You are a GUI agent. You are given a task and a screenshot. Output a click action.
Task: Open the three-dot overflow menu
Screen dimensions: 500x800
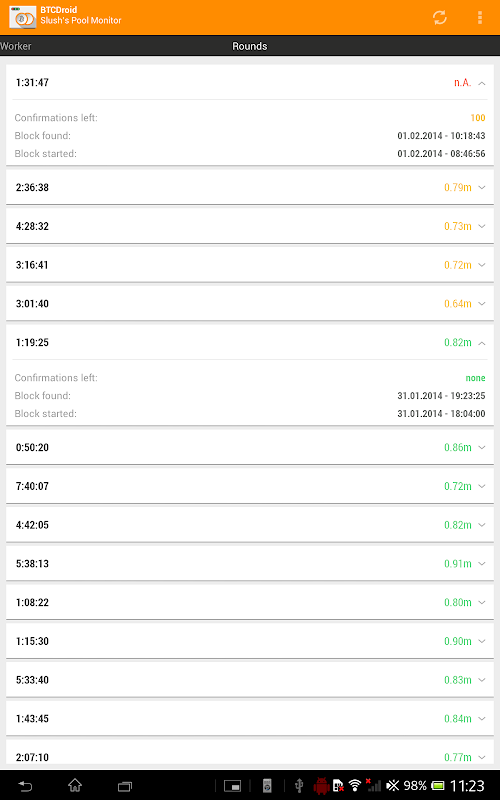(480, 18)
